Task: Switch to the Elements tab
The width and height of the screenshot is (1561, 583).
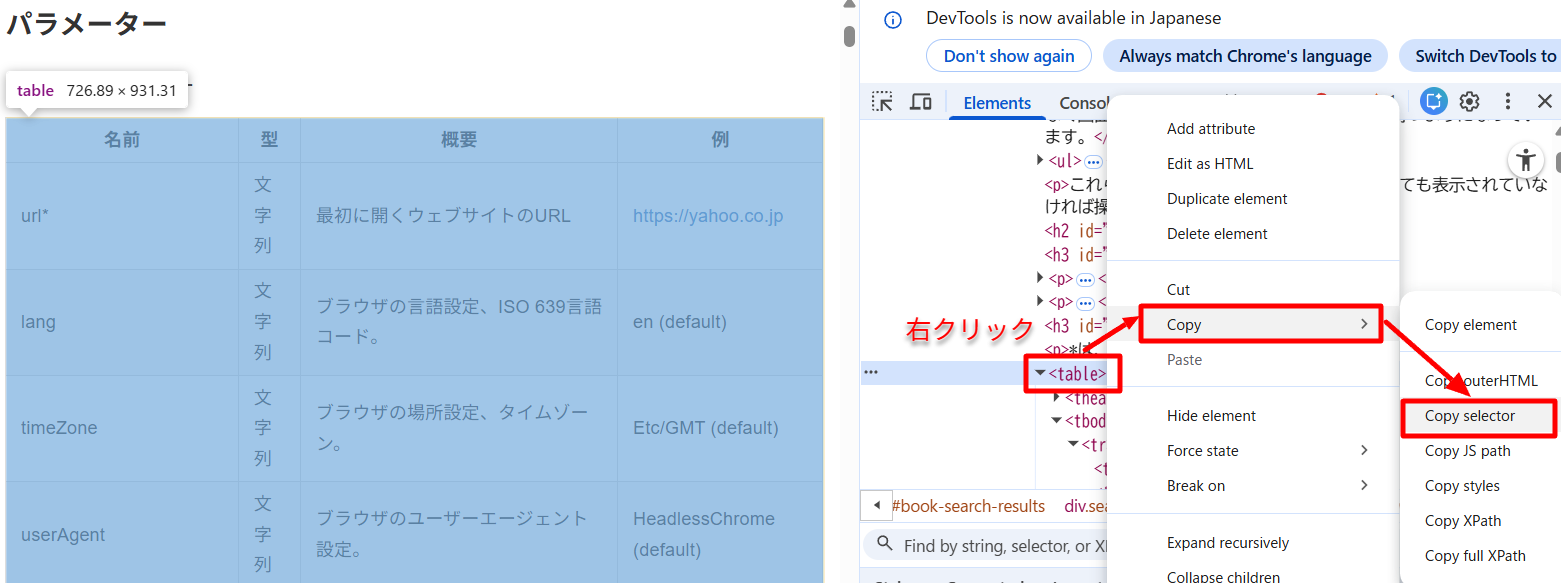Action: (996, 103)
